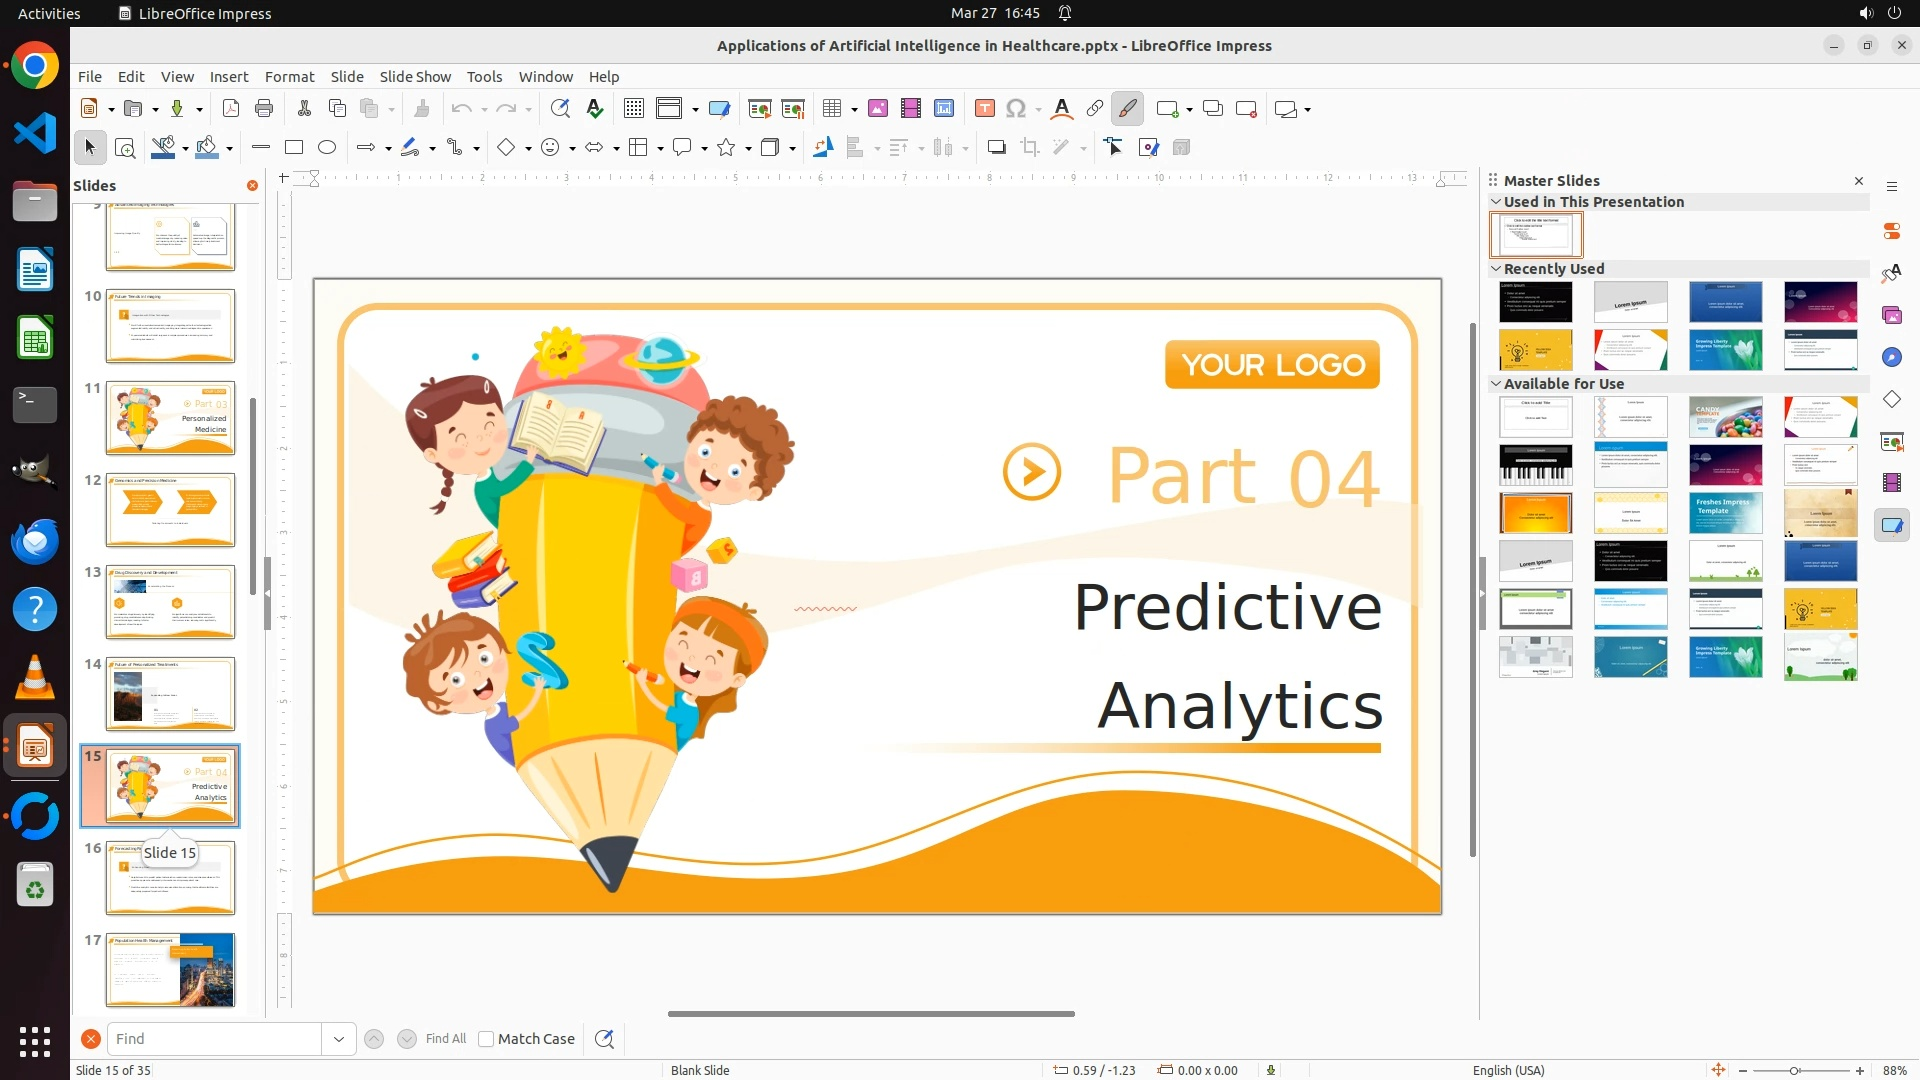Viewport: 1920px width, 1080px height.
Task: Click the Print toolbar icon
Action: [264, 109]
